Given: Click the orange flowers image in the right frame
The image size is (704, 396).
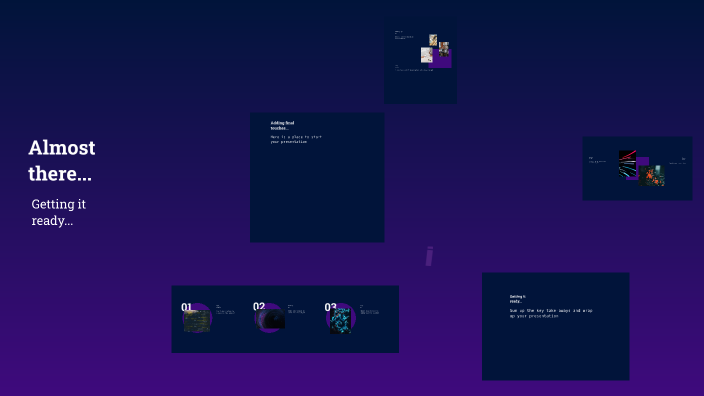Looking at the screenshot, I should (x=651, y=176).
